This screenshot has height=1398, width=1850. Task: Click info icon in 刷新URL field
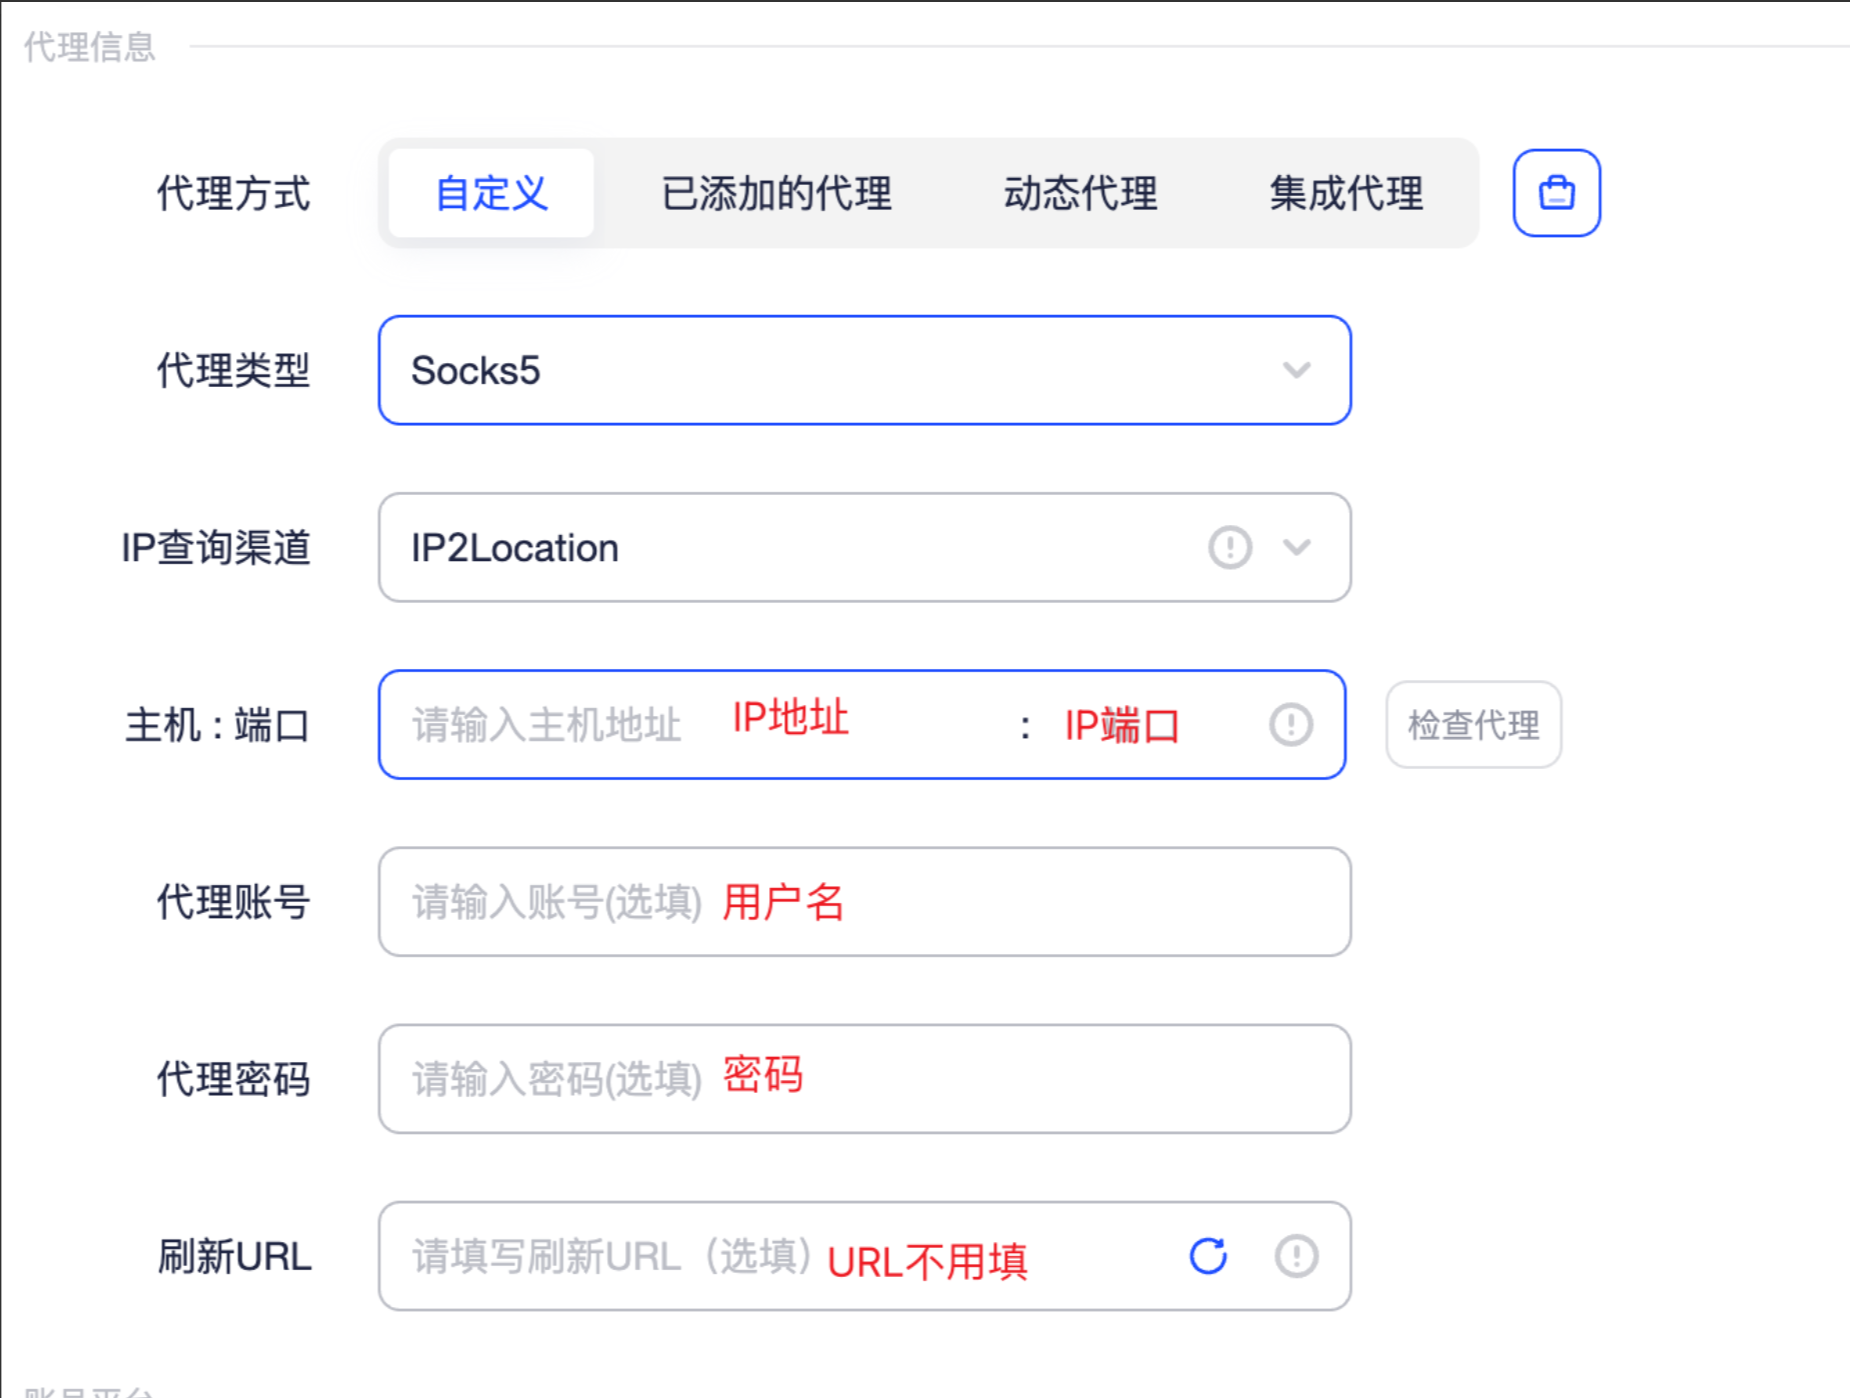[1296, 1256]
